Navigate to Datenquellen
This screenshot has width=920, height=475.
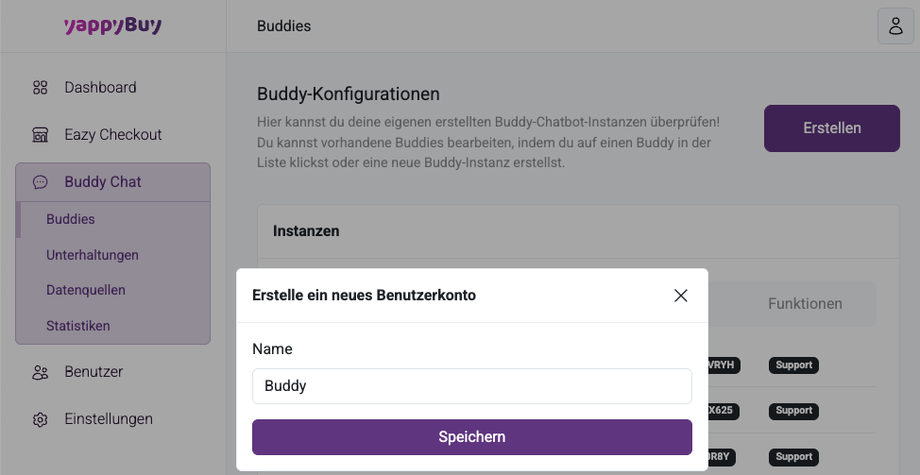point(85,290)
